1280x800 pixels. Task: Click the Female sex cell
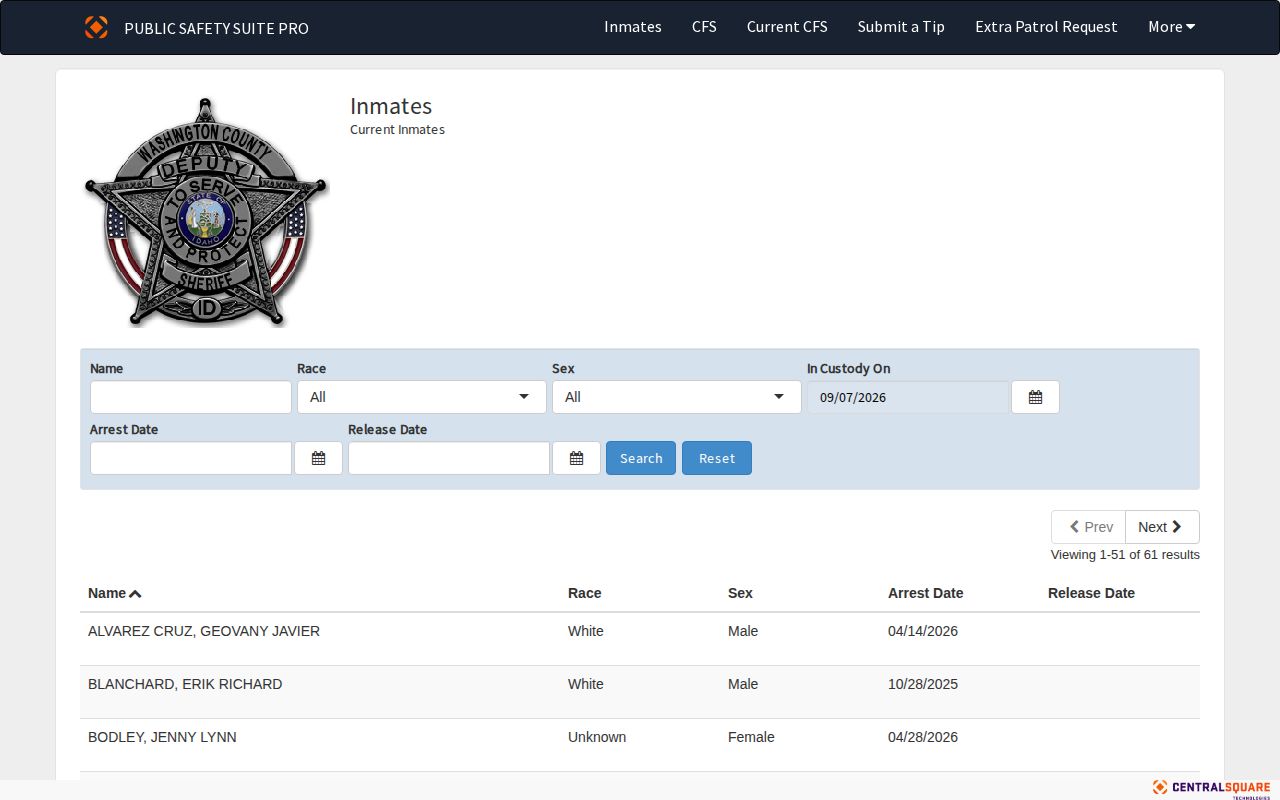click(x=751, y=737)
